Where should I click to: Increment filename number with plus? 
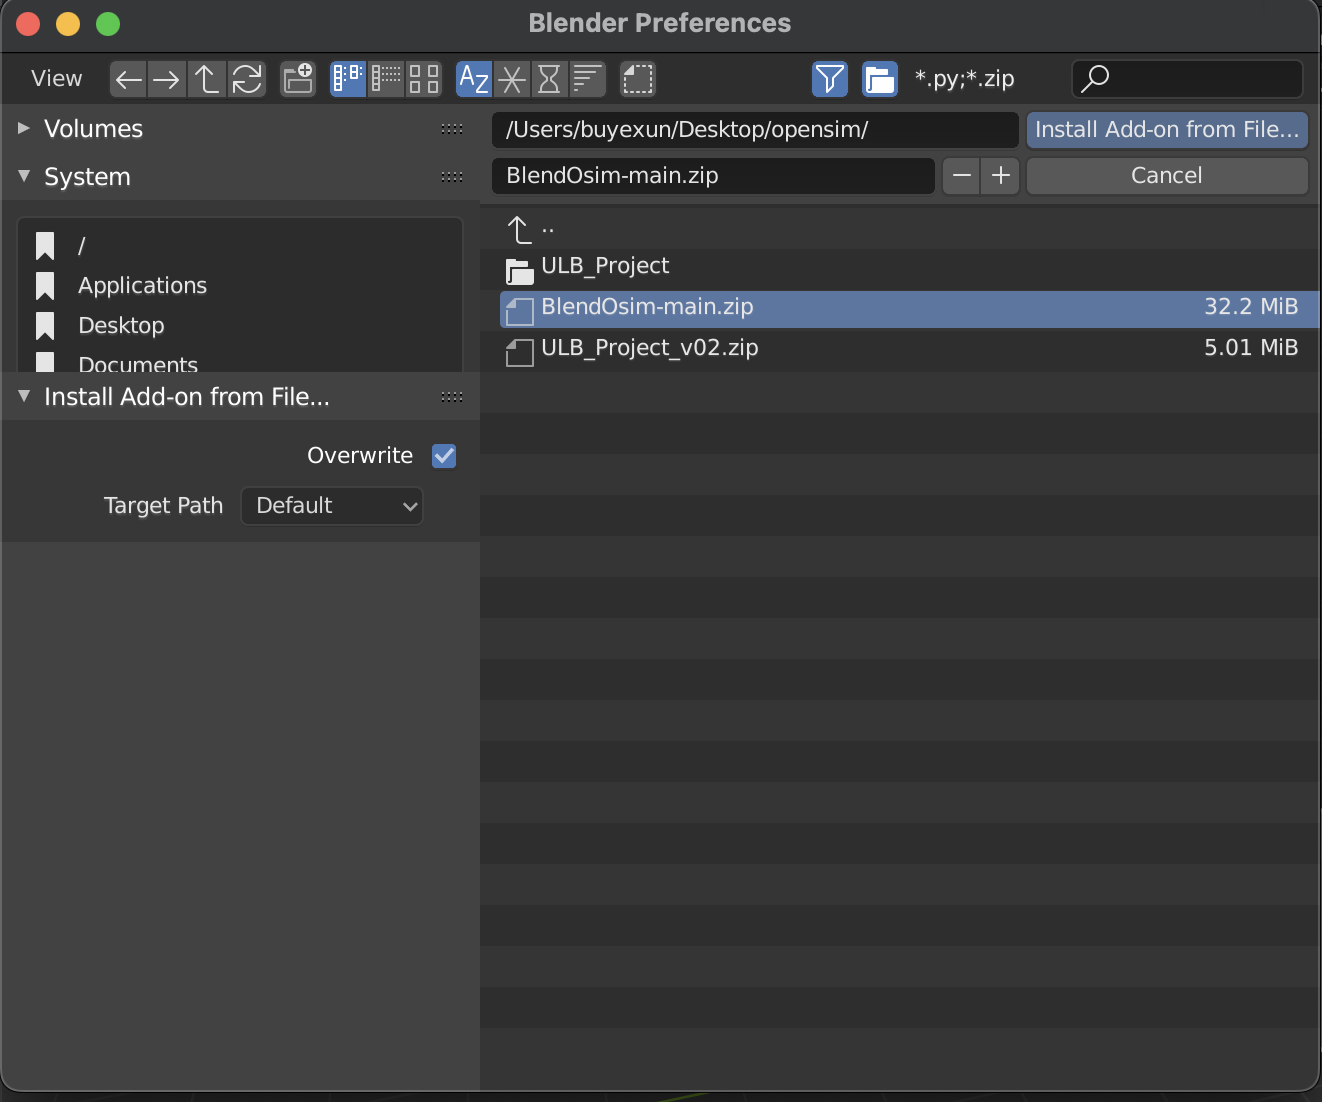point(1000,176)
